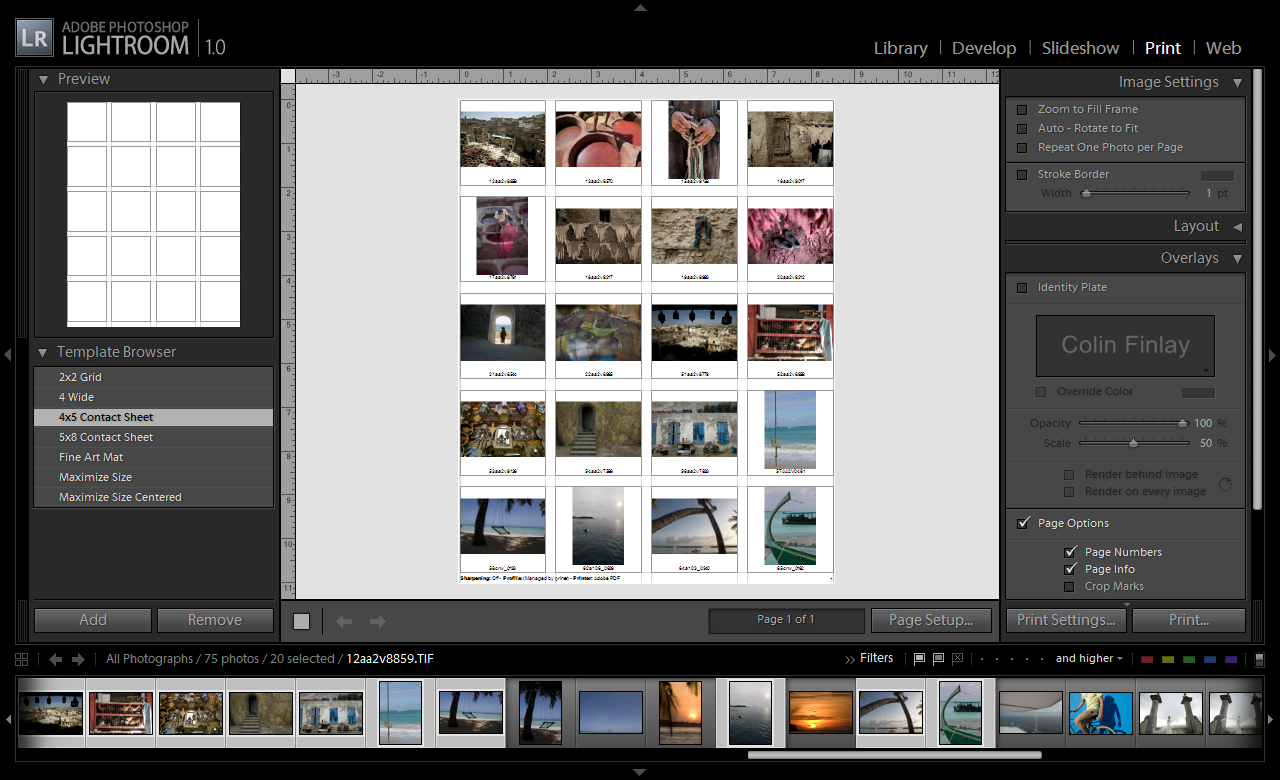Open the 'and higher' rating dropdown
Viewport: 1280px width, 780px height.
coord(1089,659)
